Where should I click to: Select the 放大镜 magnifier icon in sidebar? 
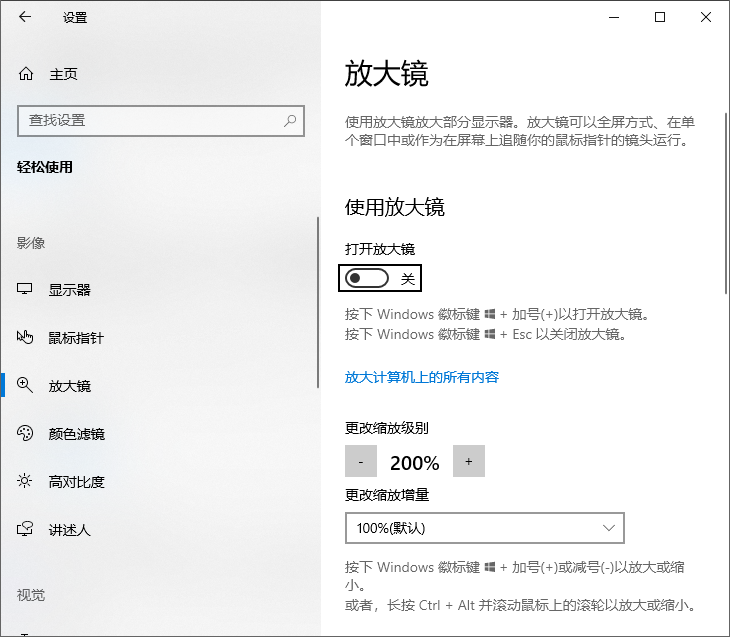25,385
